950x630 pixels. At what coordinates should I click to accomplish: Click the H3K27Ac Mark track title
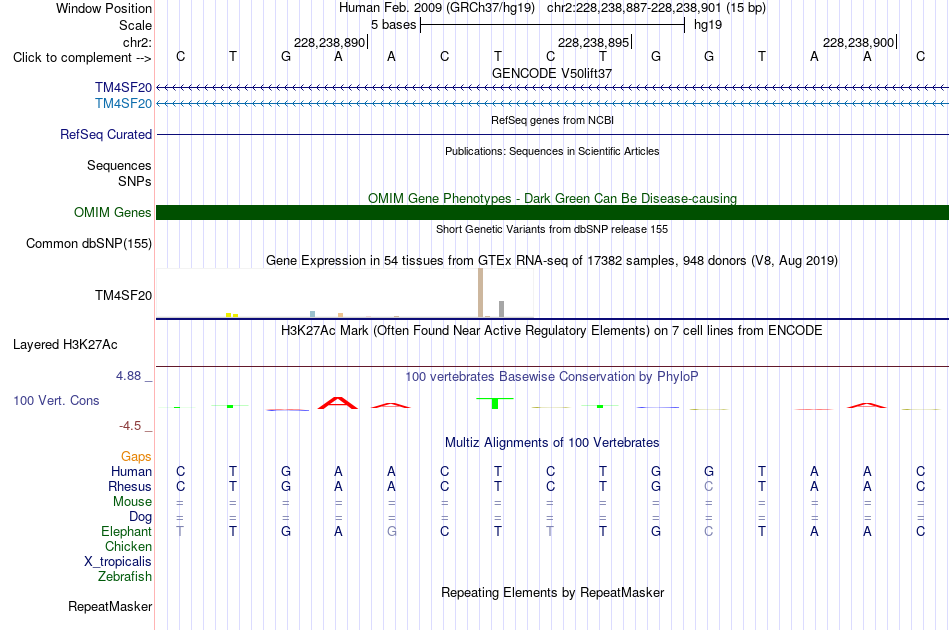pos(552,331)
